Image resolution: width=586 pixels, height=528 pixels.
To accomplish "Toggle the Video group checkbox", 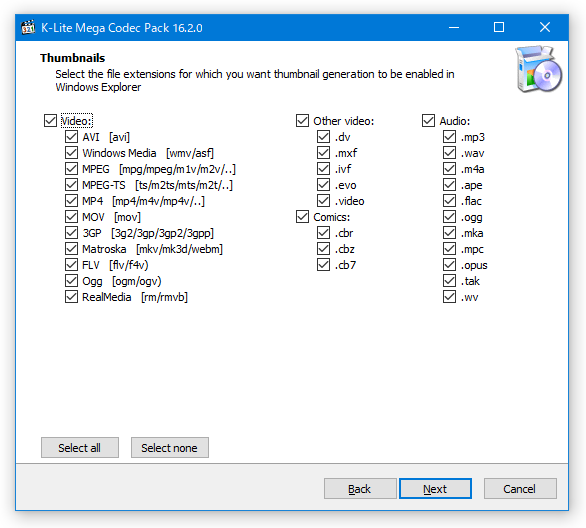I will [x=50, y=121].
